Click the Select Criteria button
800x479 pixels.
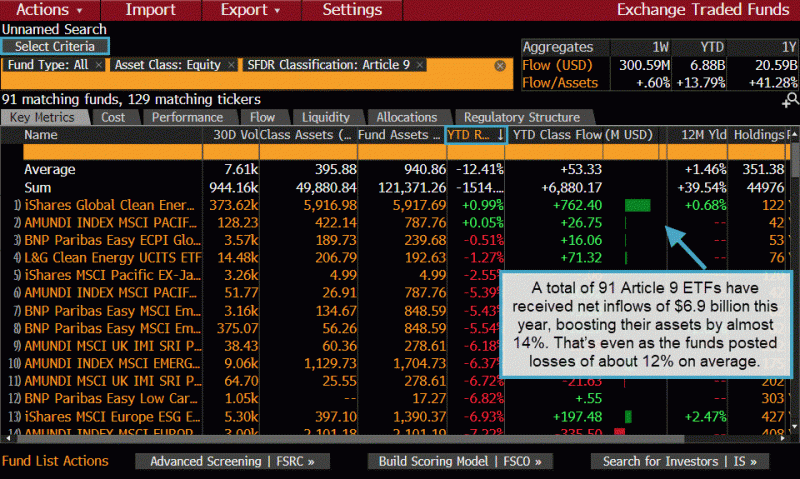(55, 46)
